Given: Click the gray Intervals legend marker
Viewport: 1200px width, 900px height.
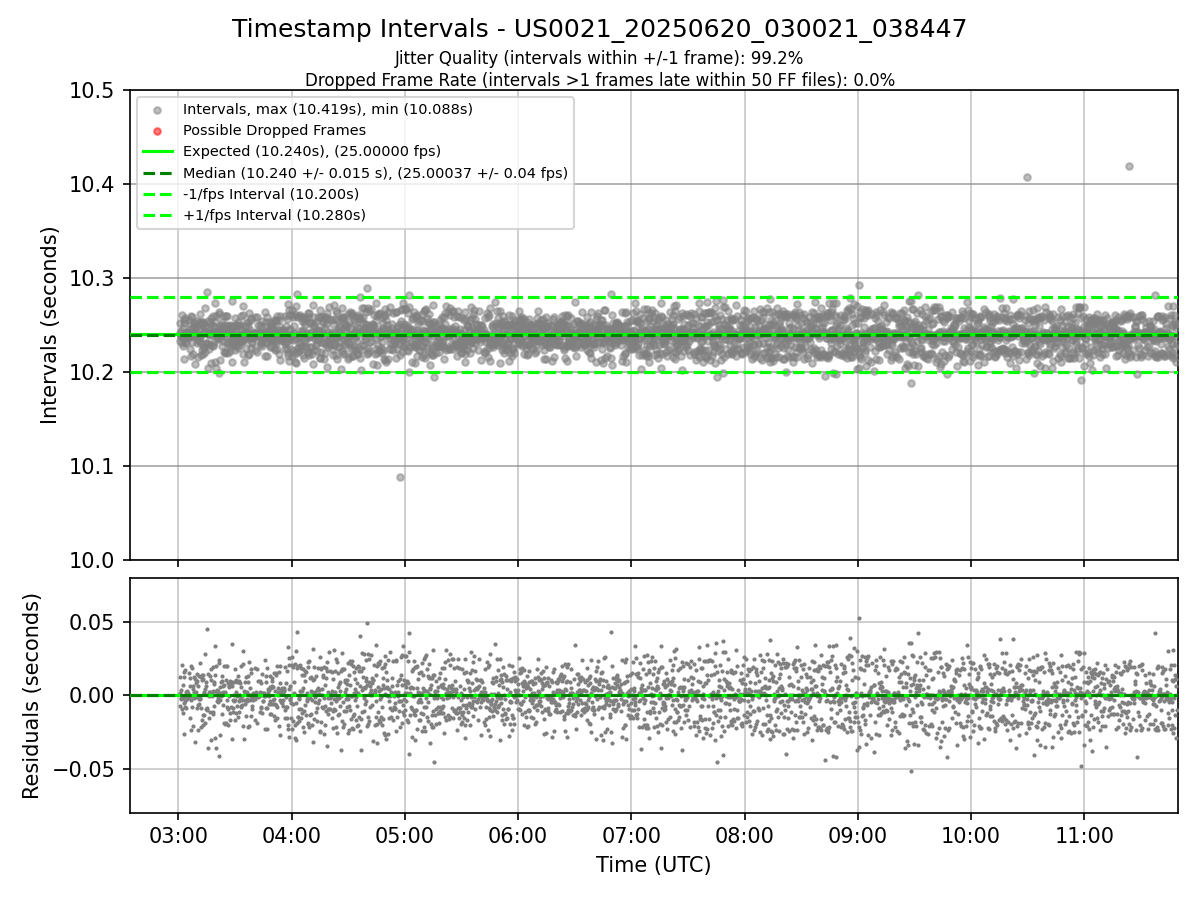Looking at the screenshot, I should click(x=156, y=110).
